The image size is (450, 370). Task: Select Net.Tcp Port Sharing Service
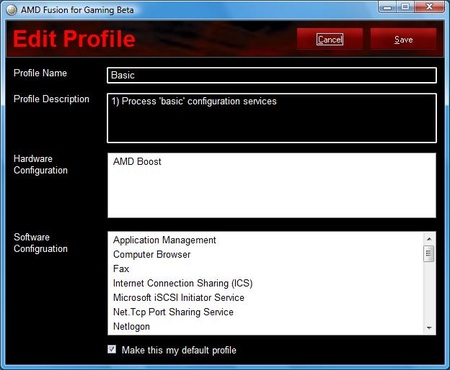(173, 312)
